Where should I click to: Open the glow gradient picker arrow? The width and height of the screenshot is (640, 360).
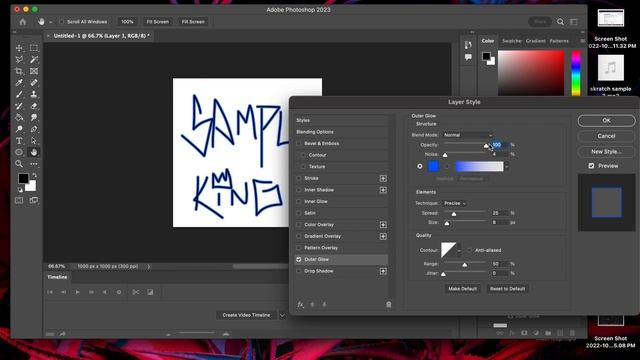(x=507, y=166)
